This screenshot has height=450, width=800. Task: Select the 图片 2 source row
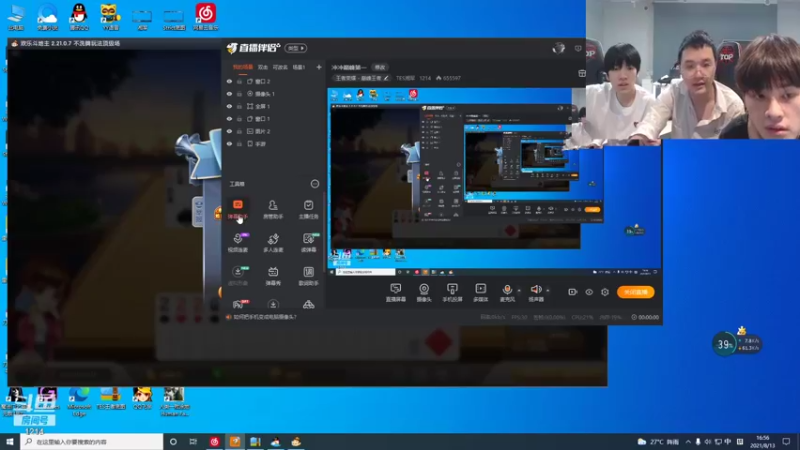[x=273, y=131]
